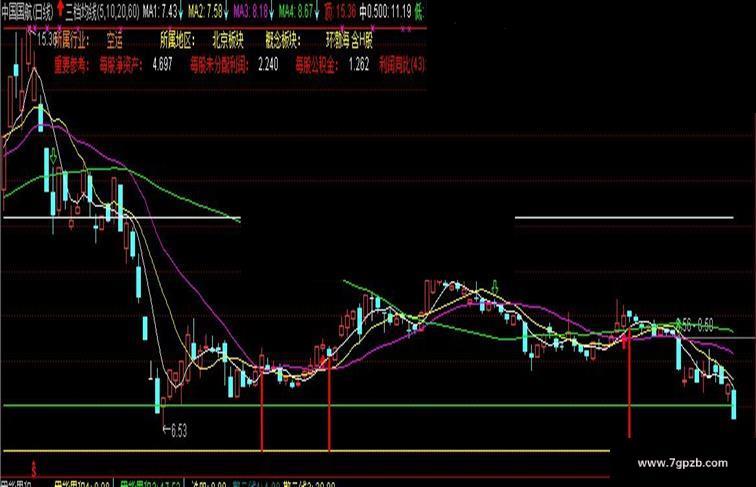Click the 重要参考 label
This screenshot has width=756, height=487.
point(71,65)
